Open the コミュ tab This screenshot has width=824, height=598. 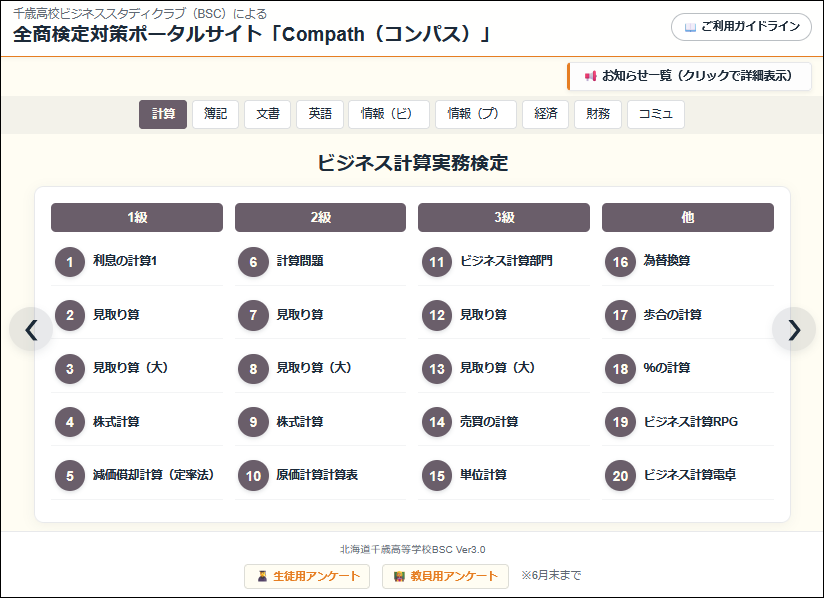tap(656, 114)
